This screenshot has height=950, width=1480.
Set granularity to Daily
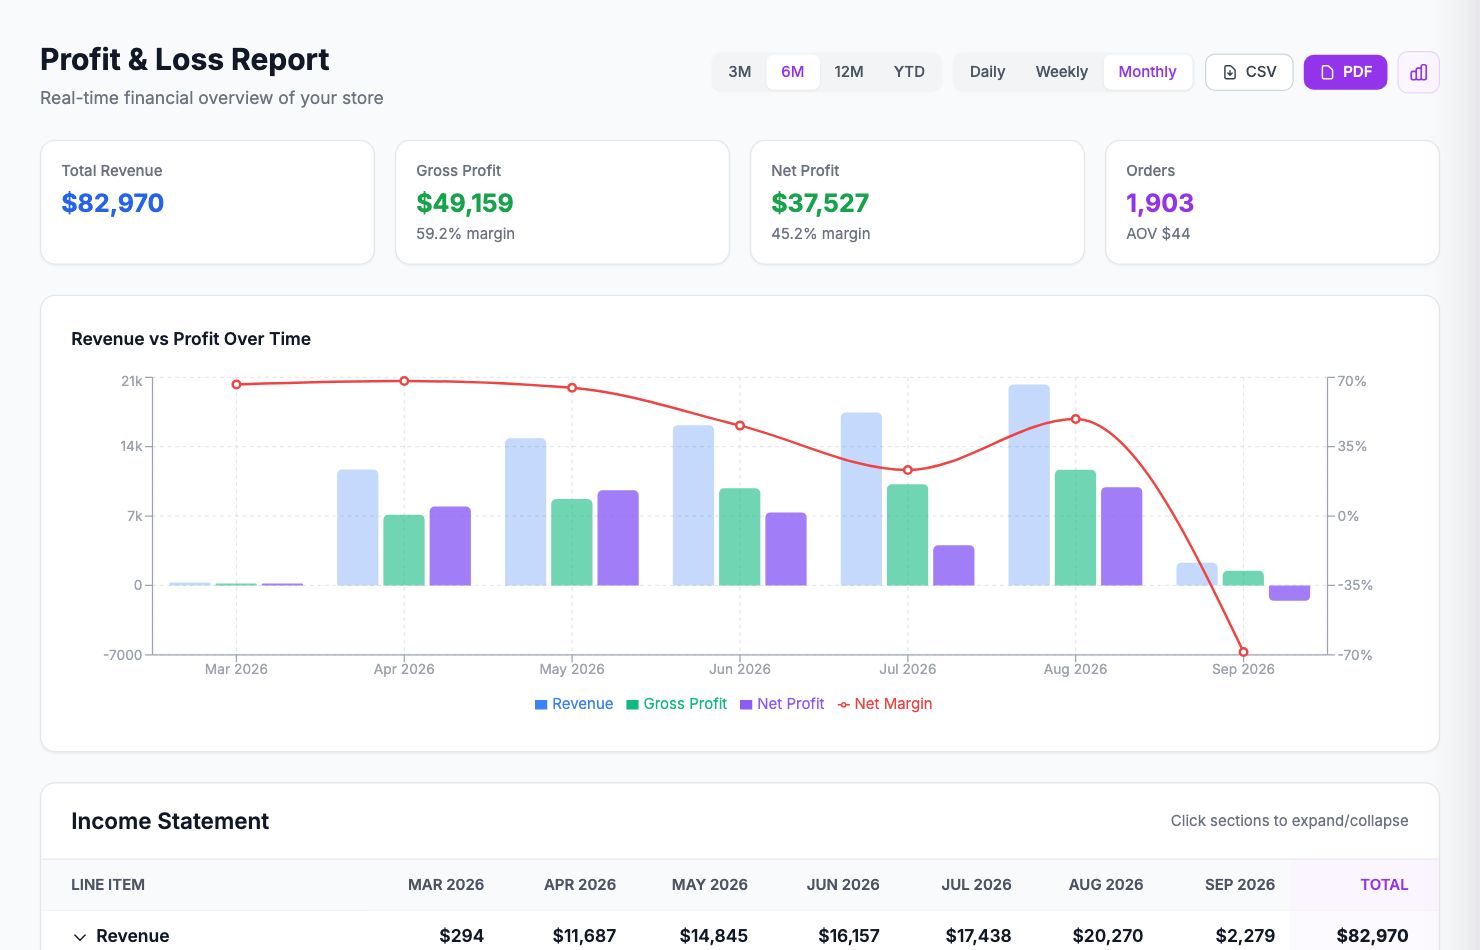pyautogui.click(x=987, y=72)
